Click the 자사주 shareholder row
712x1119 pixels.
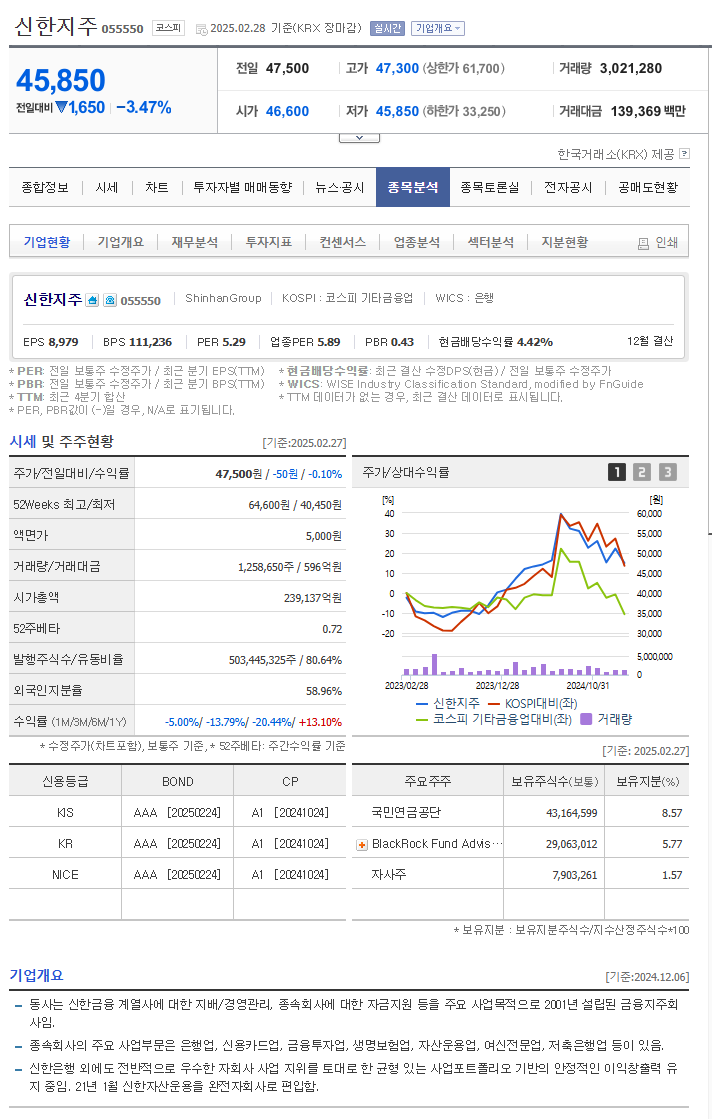[x=520, y=874]
